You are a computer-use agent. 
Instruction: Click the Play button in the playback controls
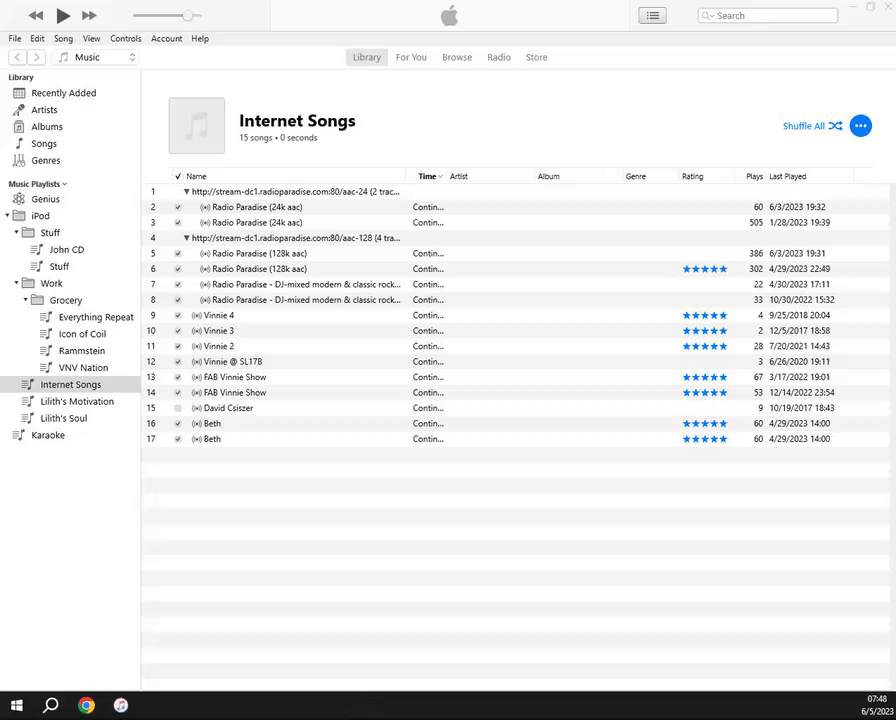[x=63, y=15]
